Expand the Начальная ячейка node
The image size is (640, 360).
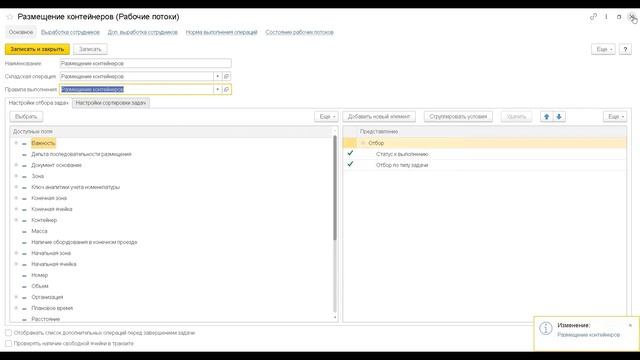pos(16,264)
